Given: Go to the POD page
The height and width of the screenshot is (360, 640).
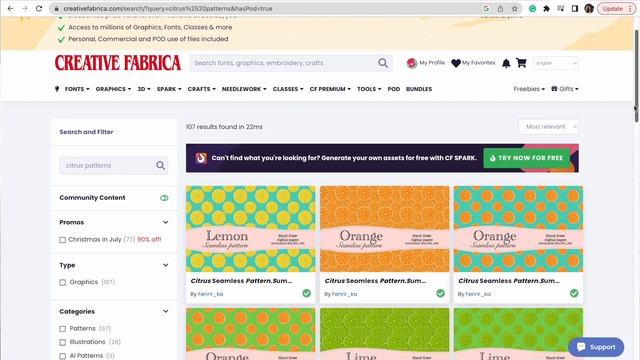Looking at the screenshot, I should [394, 89].
